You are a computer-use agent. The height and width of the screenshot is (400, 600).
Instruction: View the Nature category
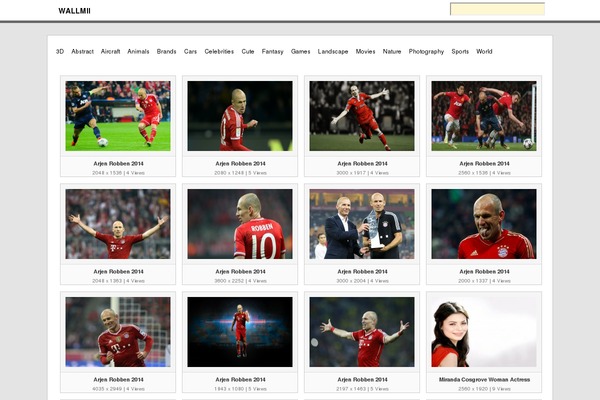[392, 51]
